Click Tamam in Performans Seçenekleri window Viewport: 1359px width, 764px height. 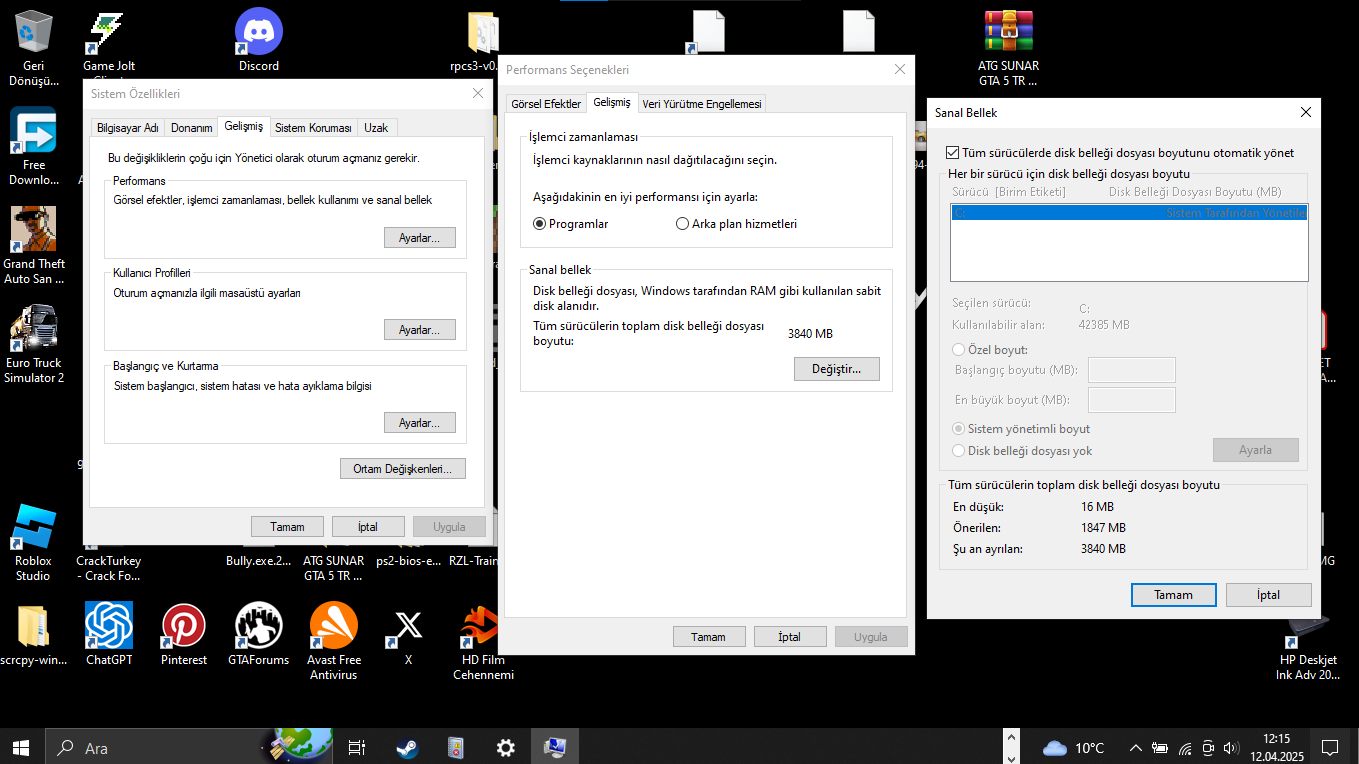pyautogui.click(x=709, y=637)
